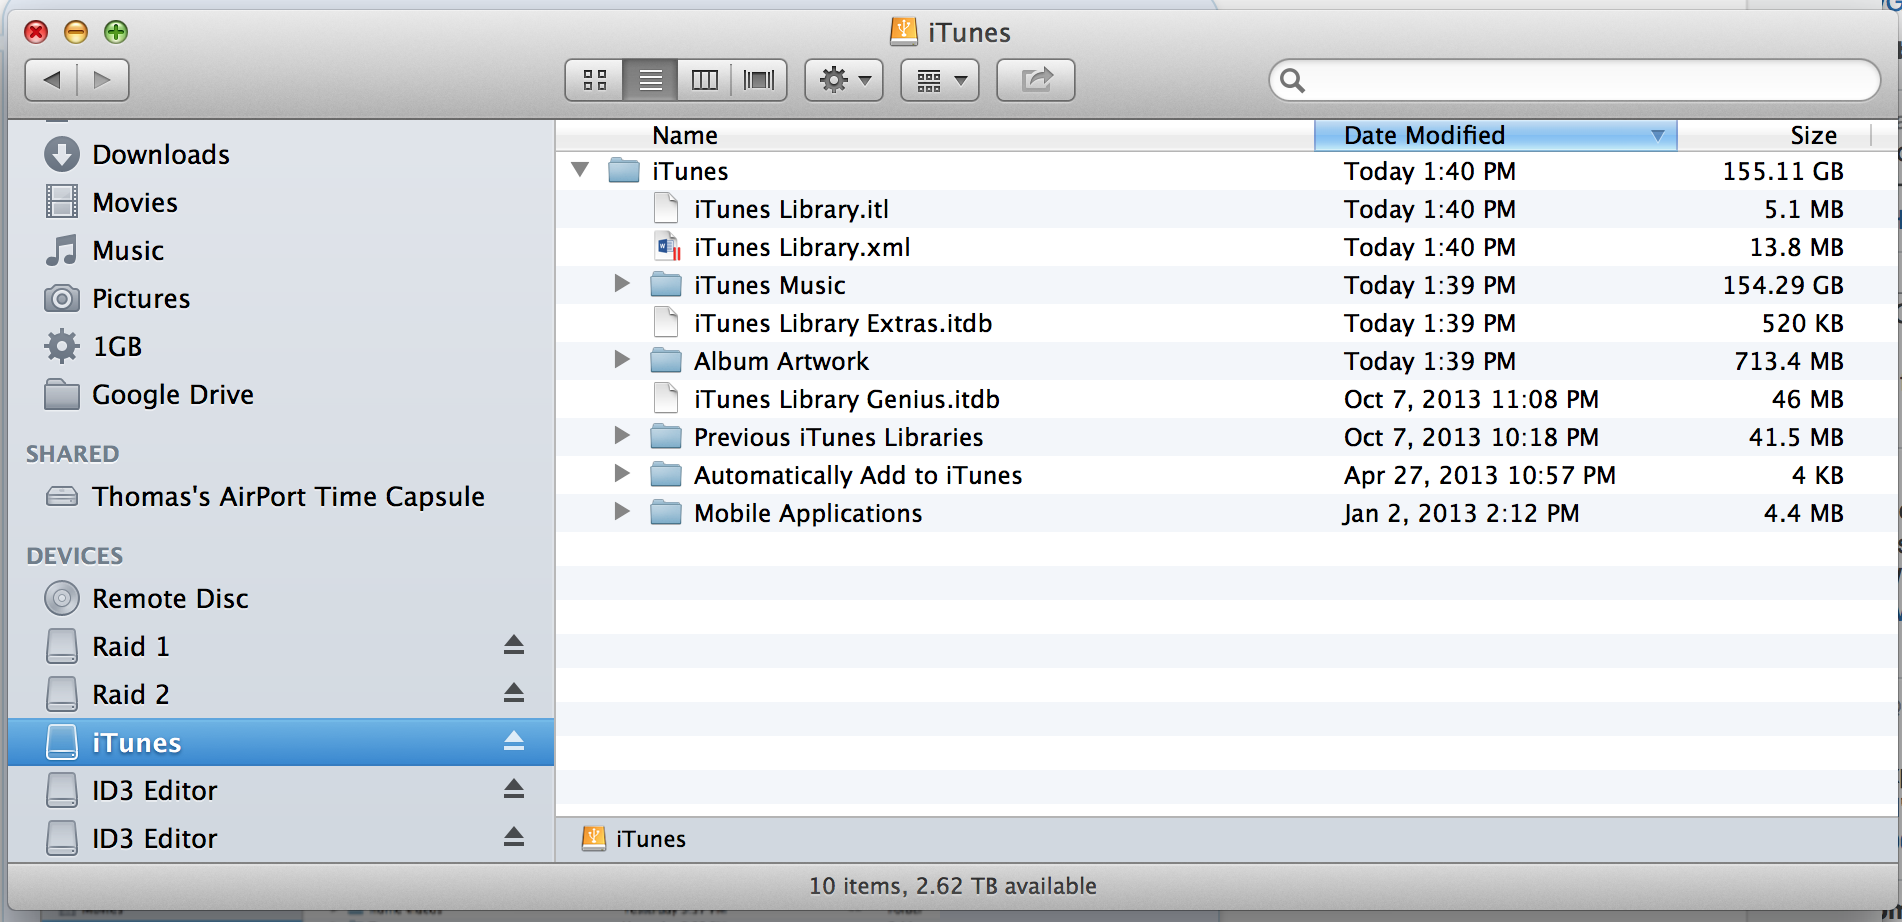Open the gear Action menu
This screenshot has width=1902, height=922.
click(844, 80)
